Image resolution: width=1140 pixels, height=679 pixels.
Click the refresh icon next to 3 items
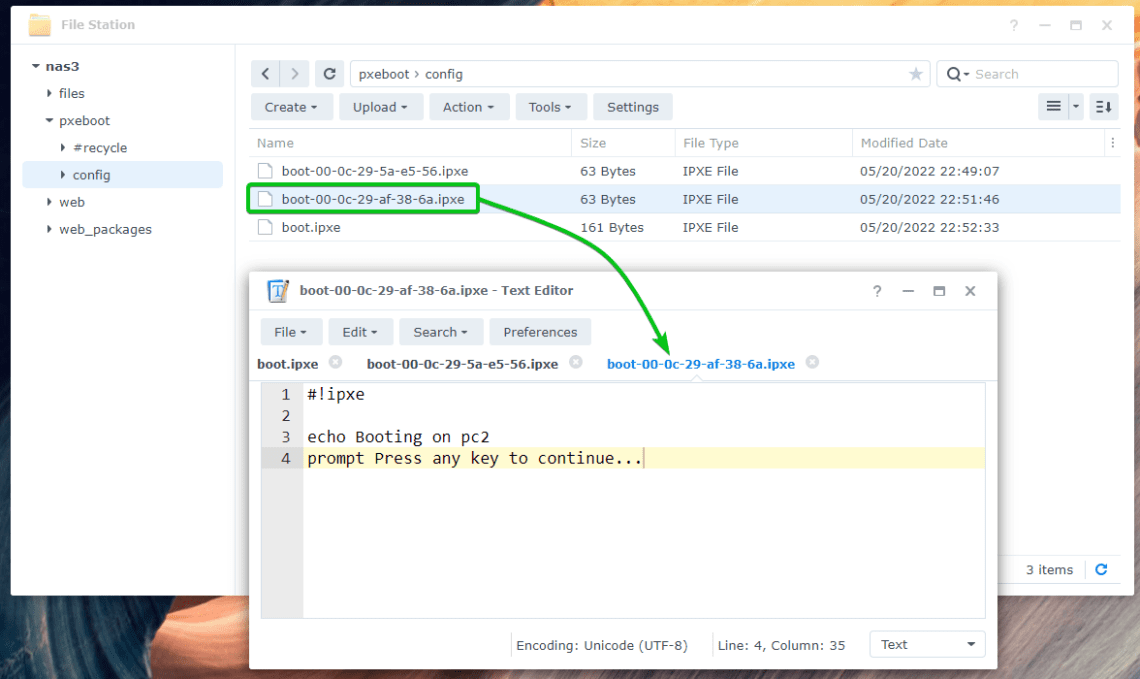click(1101, 569)
